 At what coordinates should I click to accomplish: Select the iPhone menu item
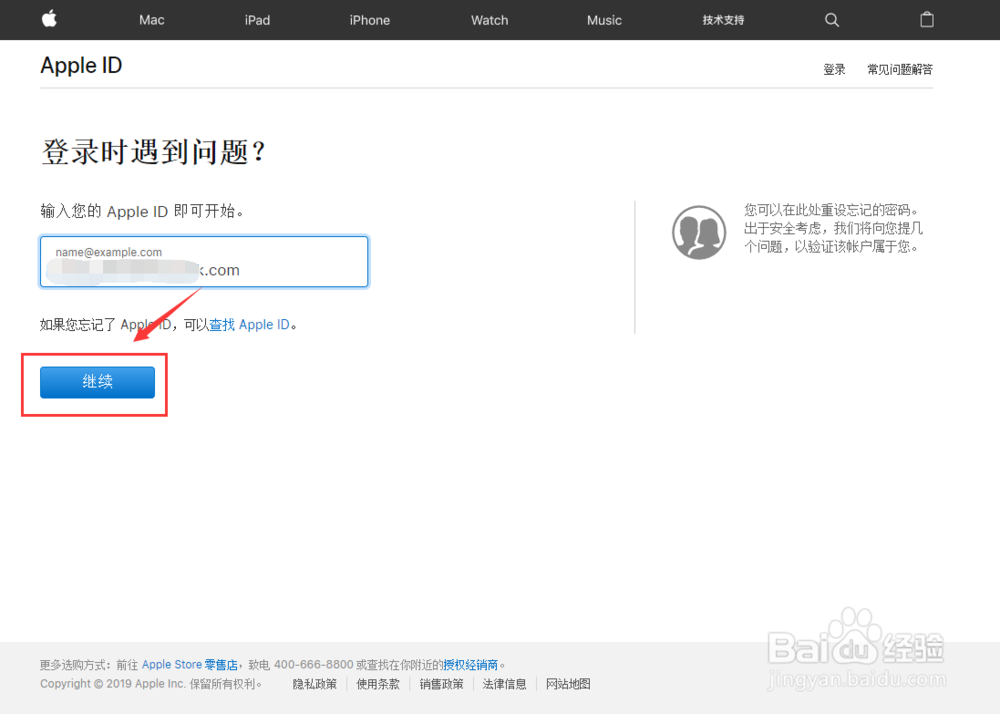tap(369, 19)
